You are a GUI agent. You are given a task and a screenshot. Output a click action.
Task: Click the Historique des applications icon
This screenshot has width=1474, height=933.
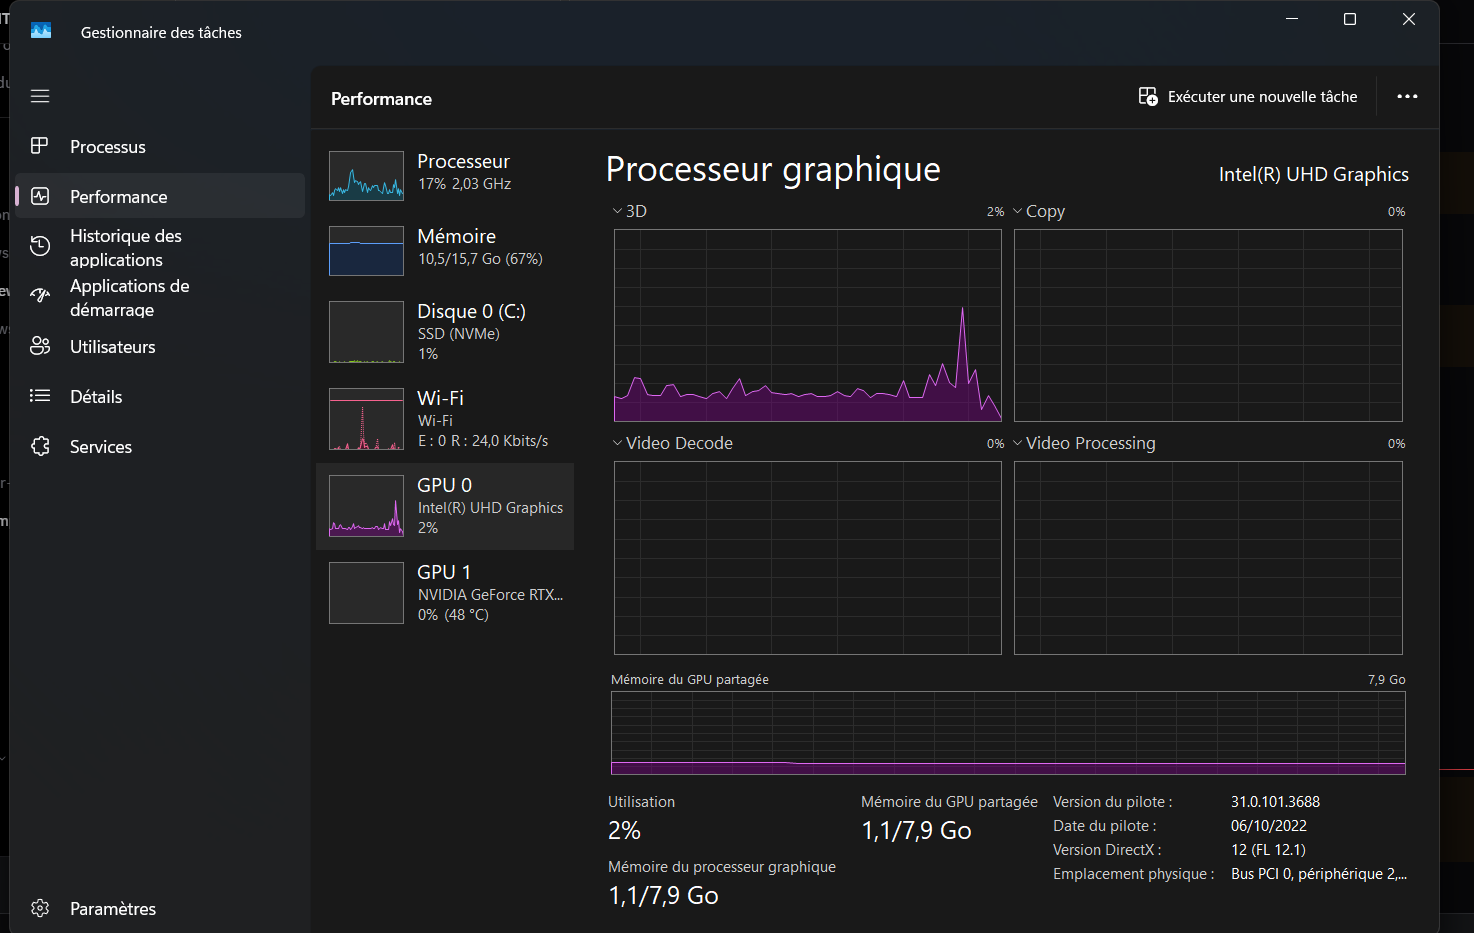(x=40, y=246)
